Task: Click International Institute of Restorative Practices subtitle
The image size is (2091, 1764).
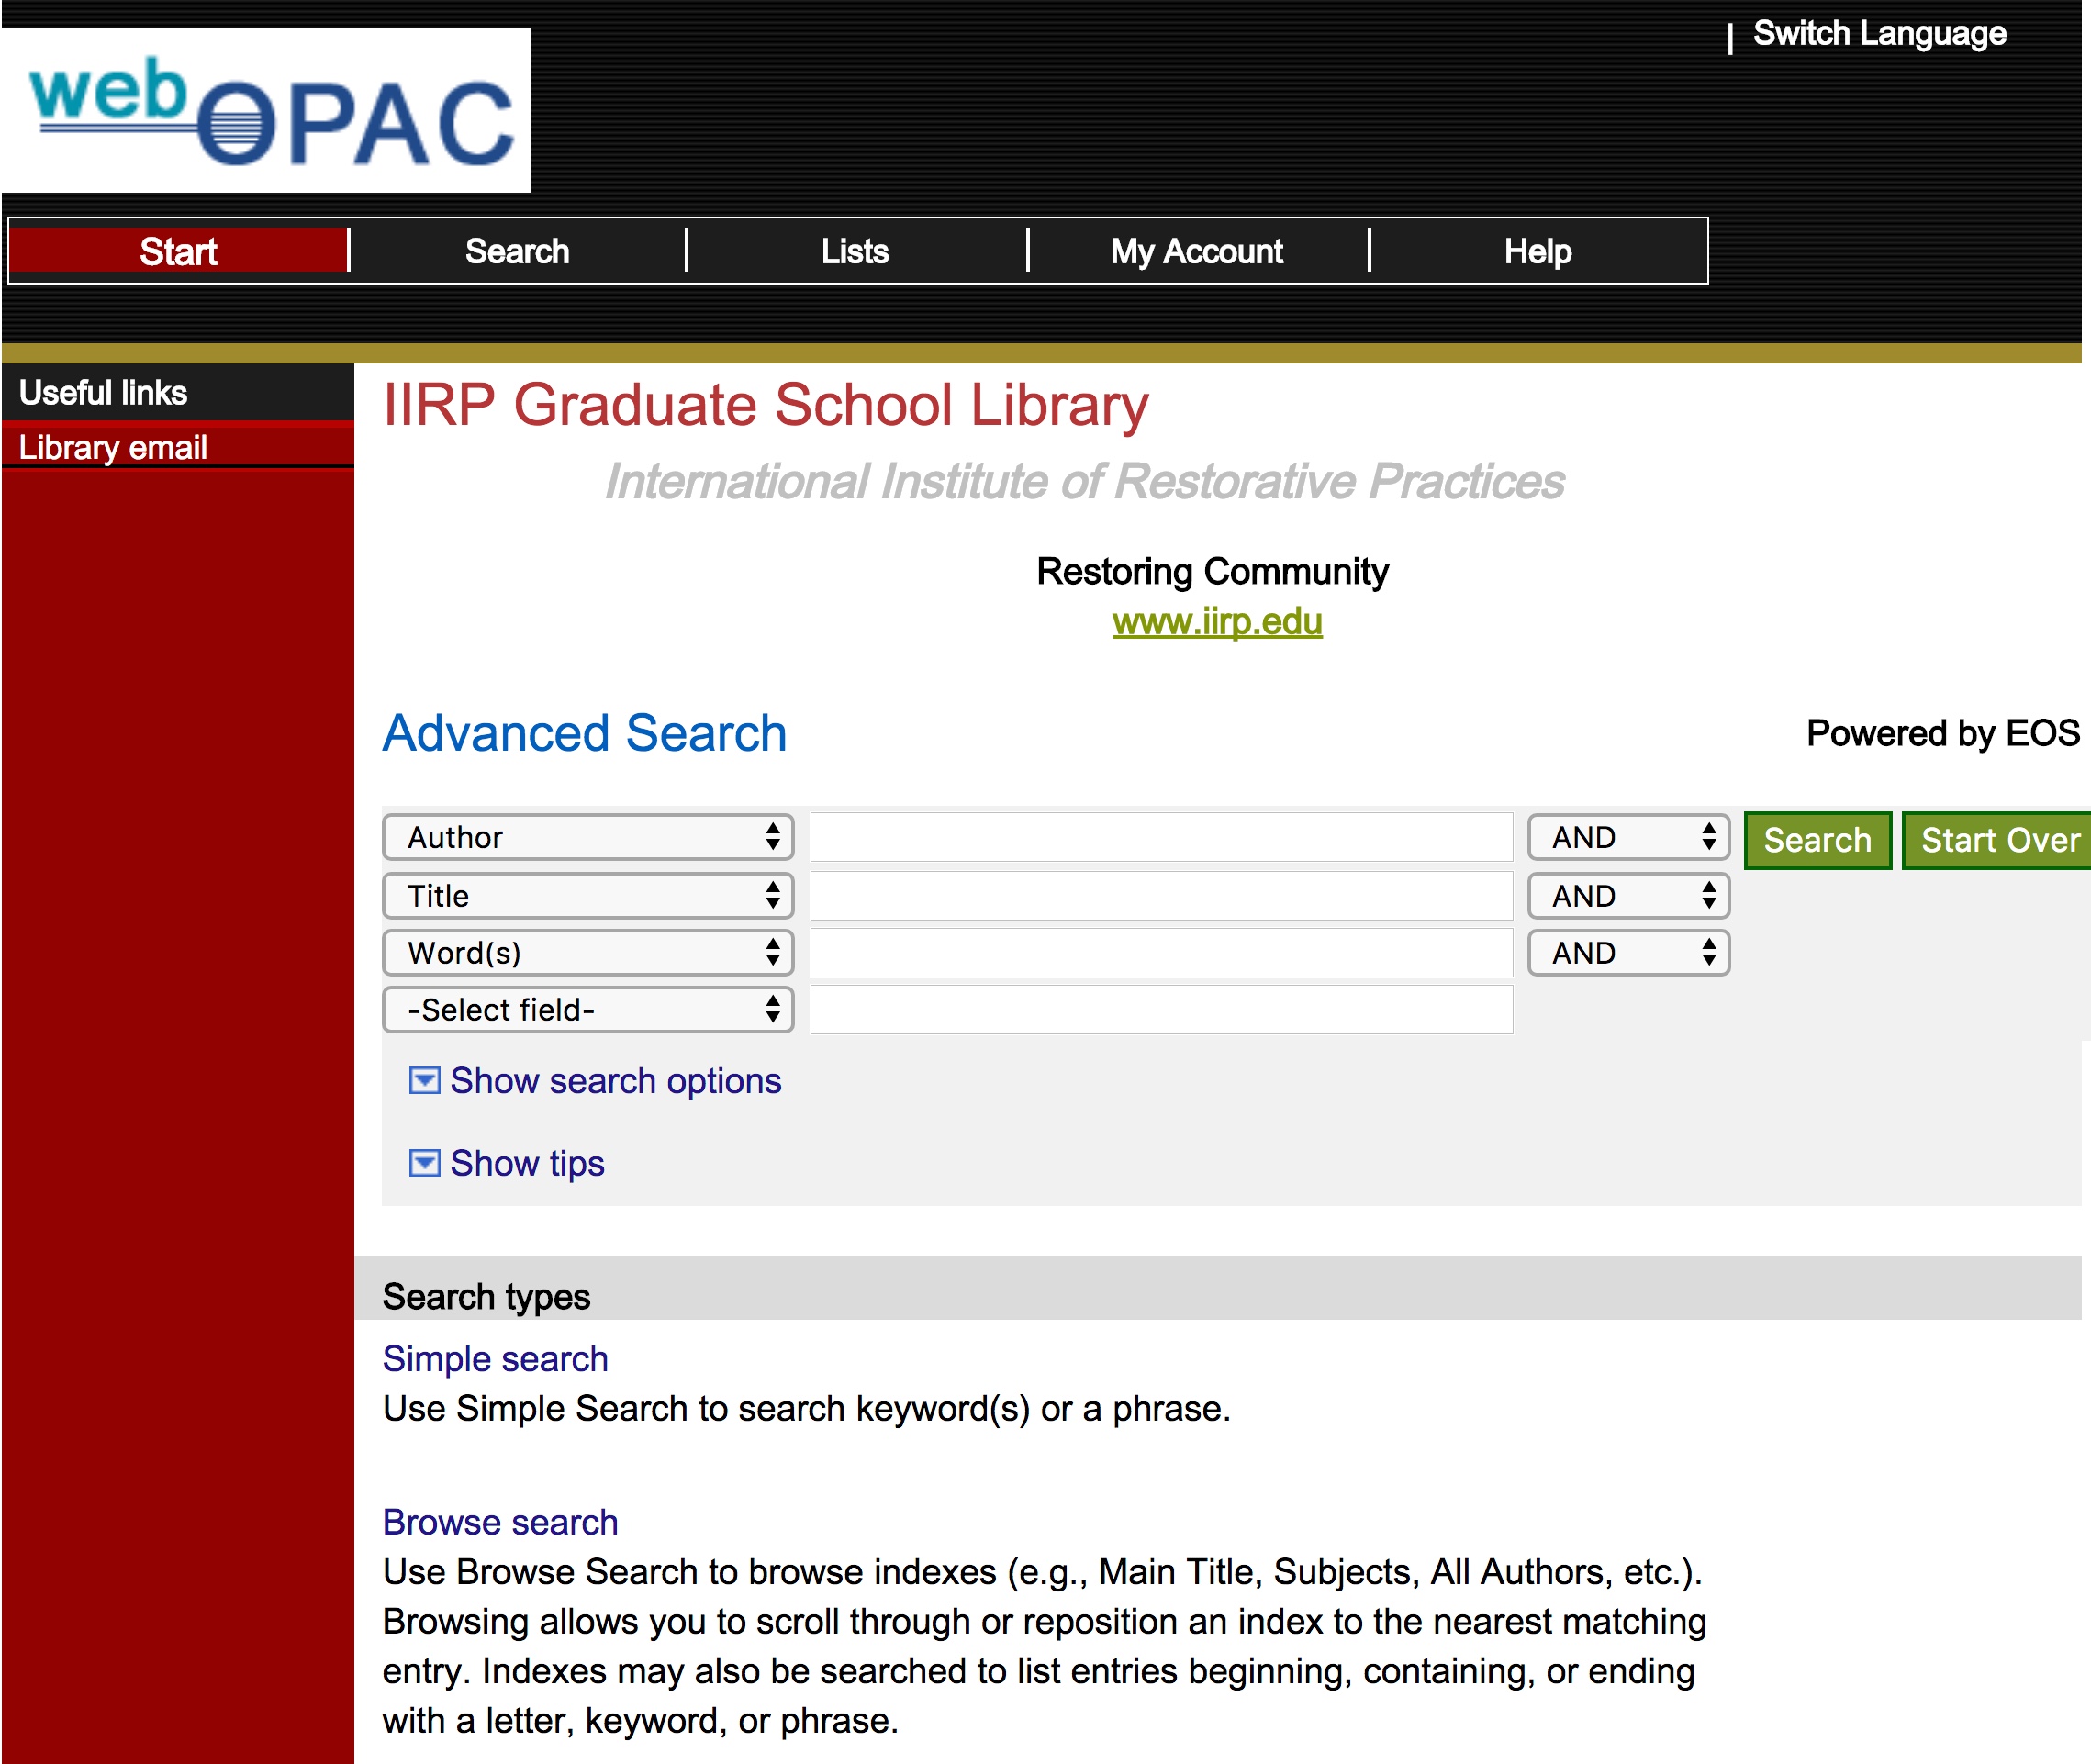Action: (x=1084, y=482)
